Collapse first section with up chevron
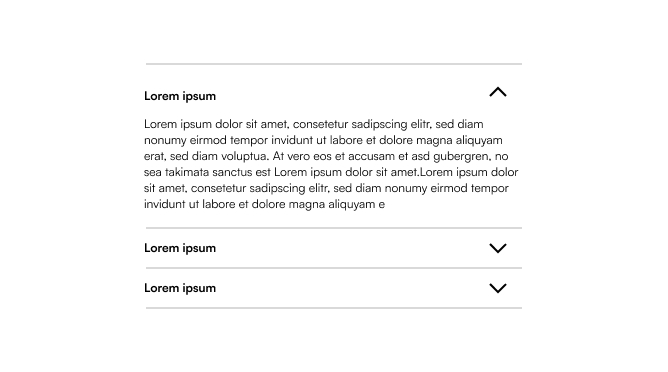The height and width of the screenshot is (372, 668). point(498,92)
